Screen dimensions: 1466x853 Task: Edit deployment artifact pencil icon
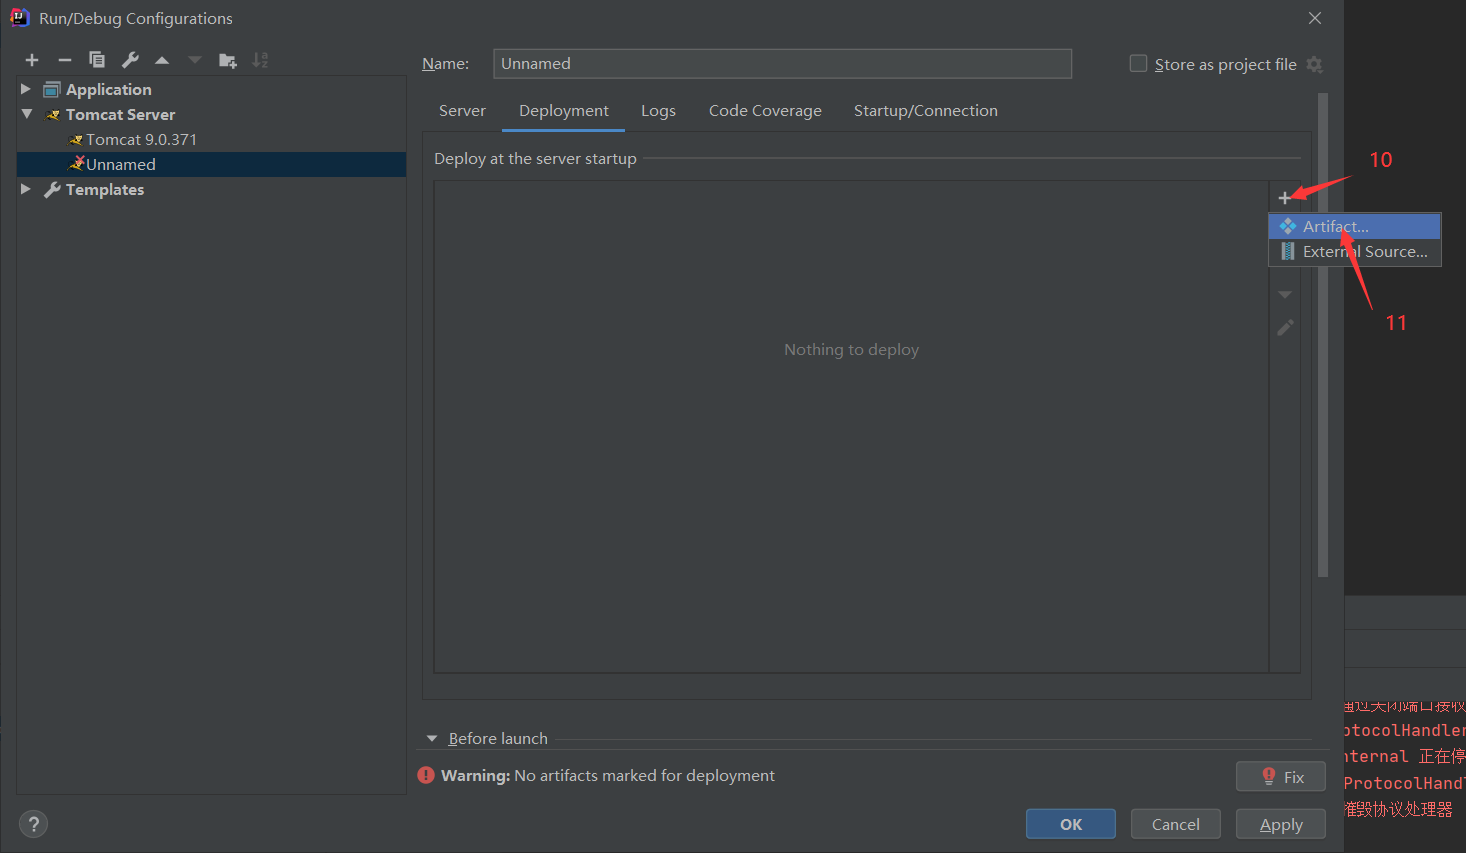tap(1285, 328)
